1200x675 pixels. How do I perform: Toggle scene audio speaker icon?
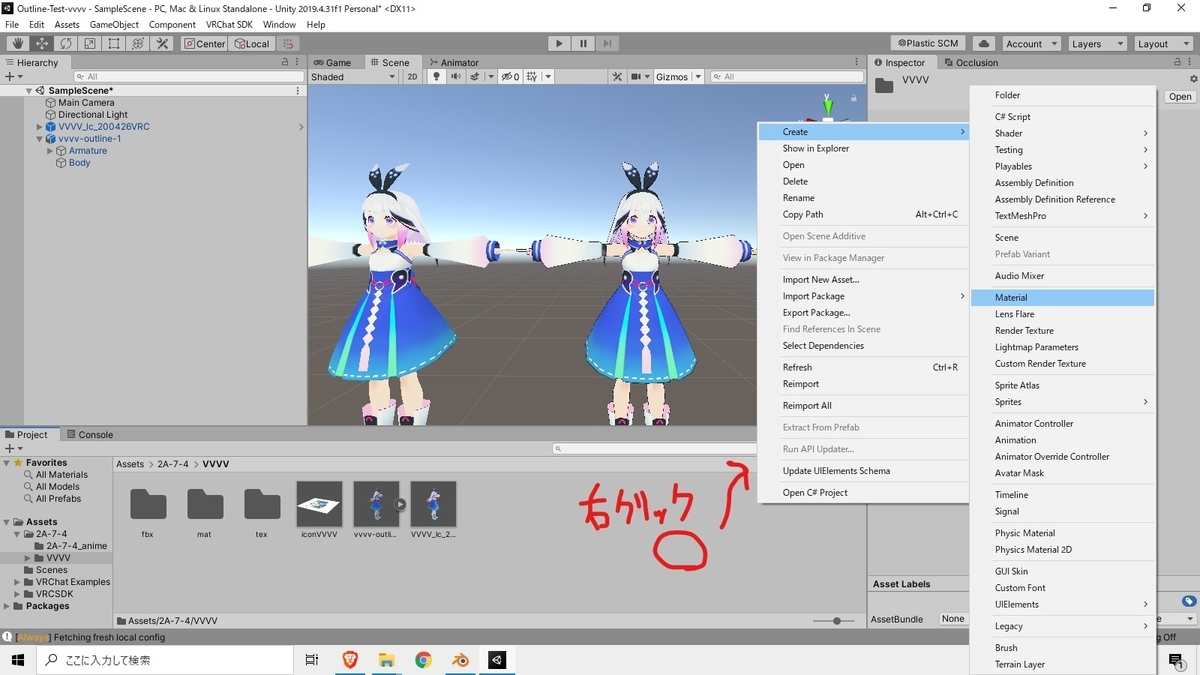[455, 77]
